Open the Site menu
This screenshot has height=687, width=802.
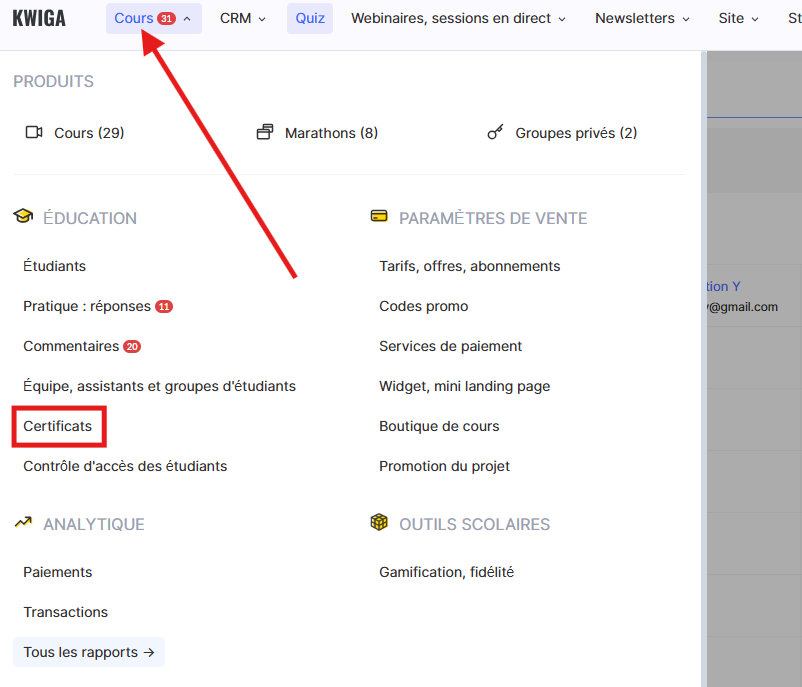point(738,18)
